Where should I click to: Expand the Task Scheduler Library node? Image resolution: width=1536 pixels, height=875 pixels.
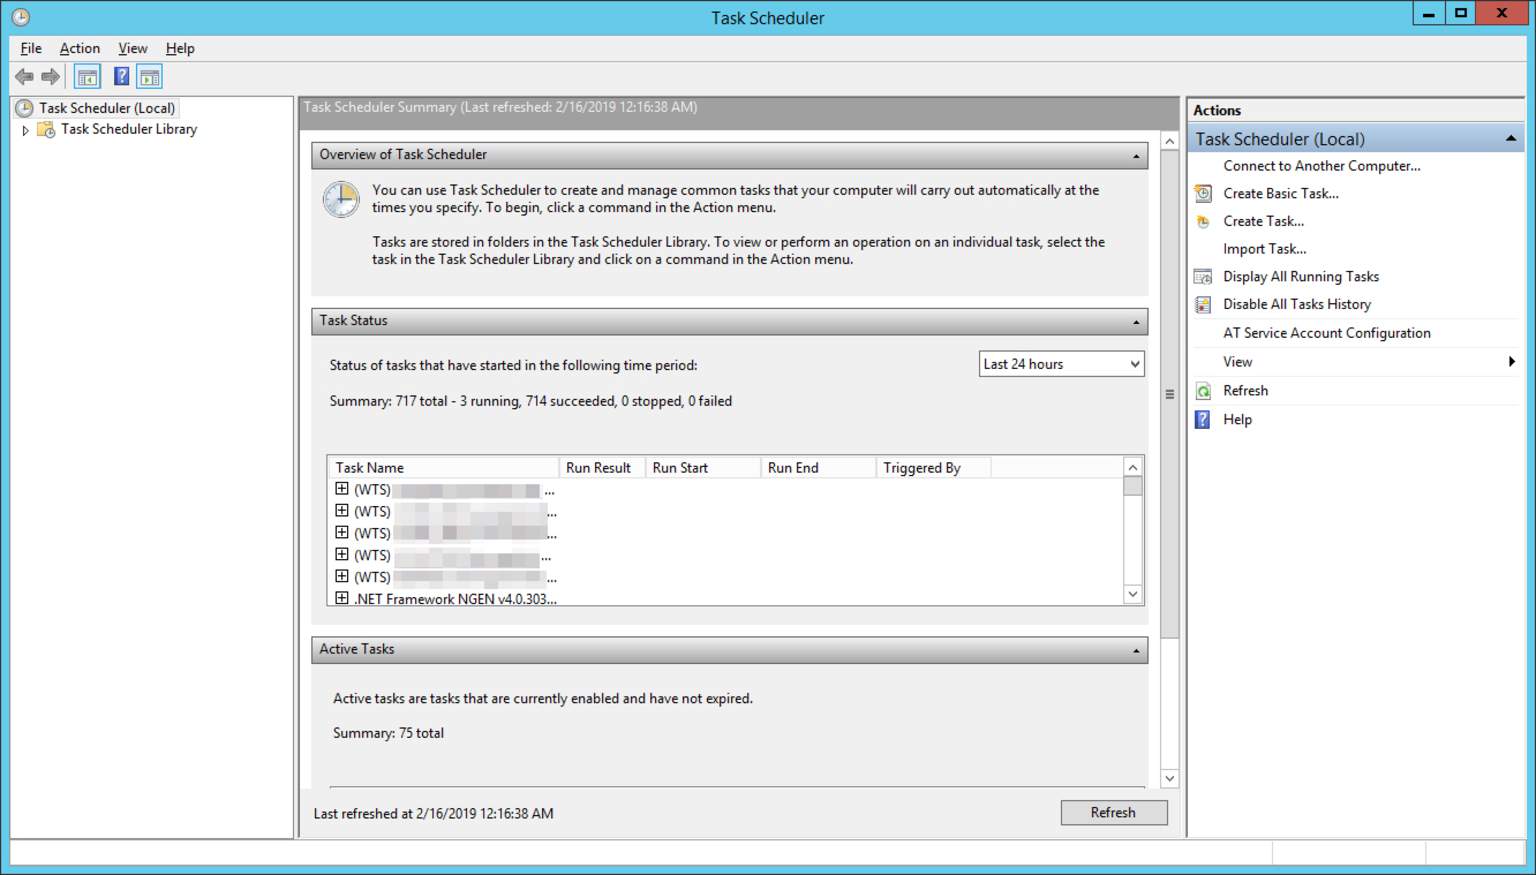(25, 129)
